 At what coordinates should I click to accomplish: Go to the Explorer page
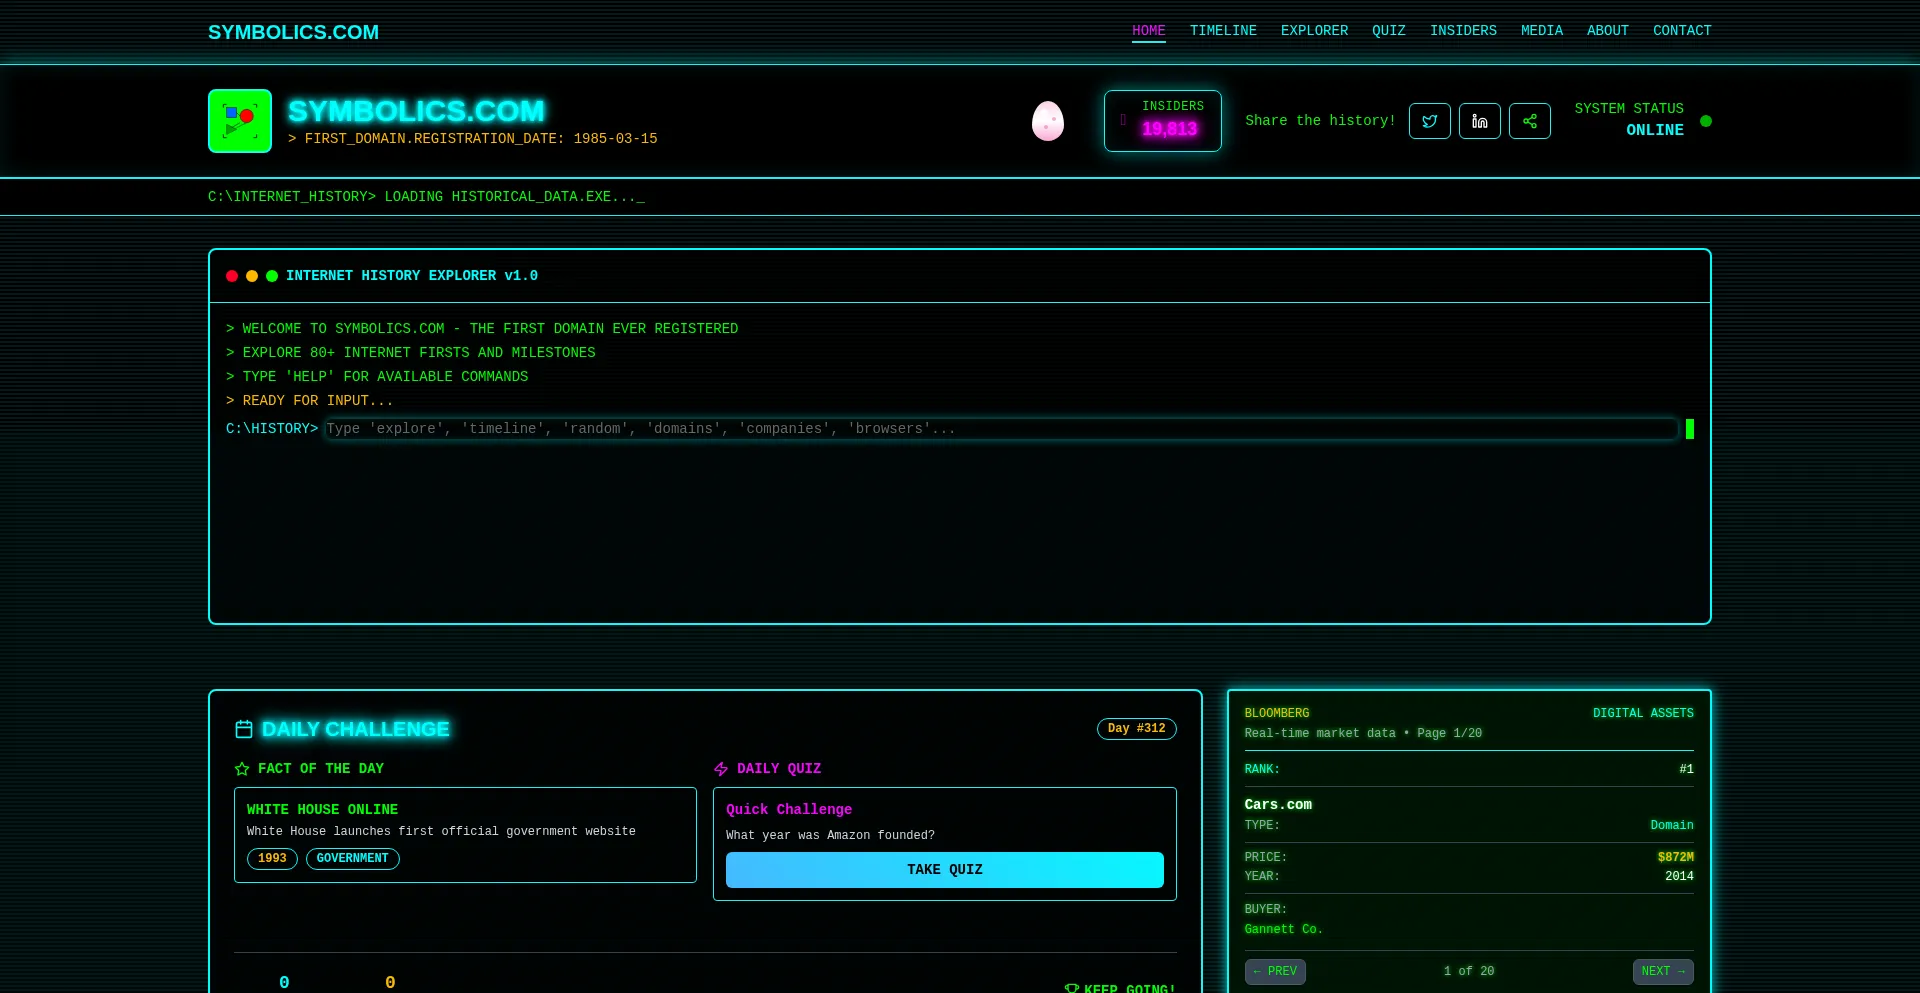[x=1314, y=31]
